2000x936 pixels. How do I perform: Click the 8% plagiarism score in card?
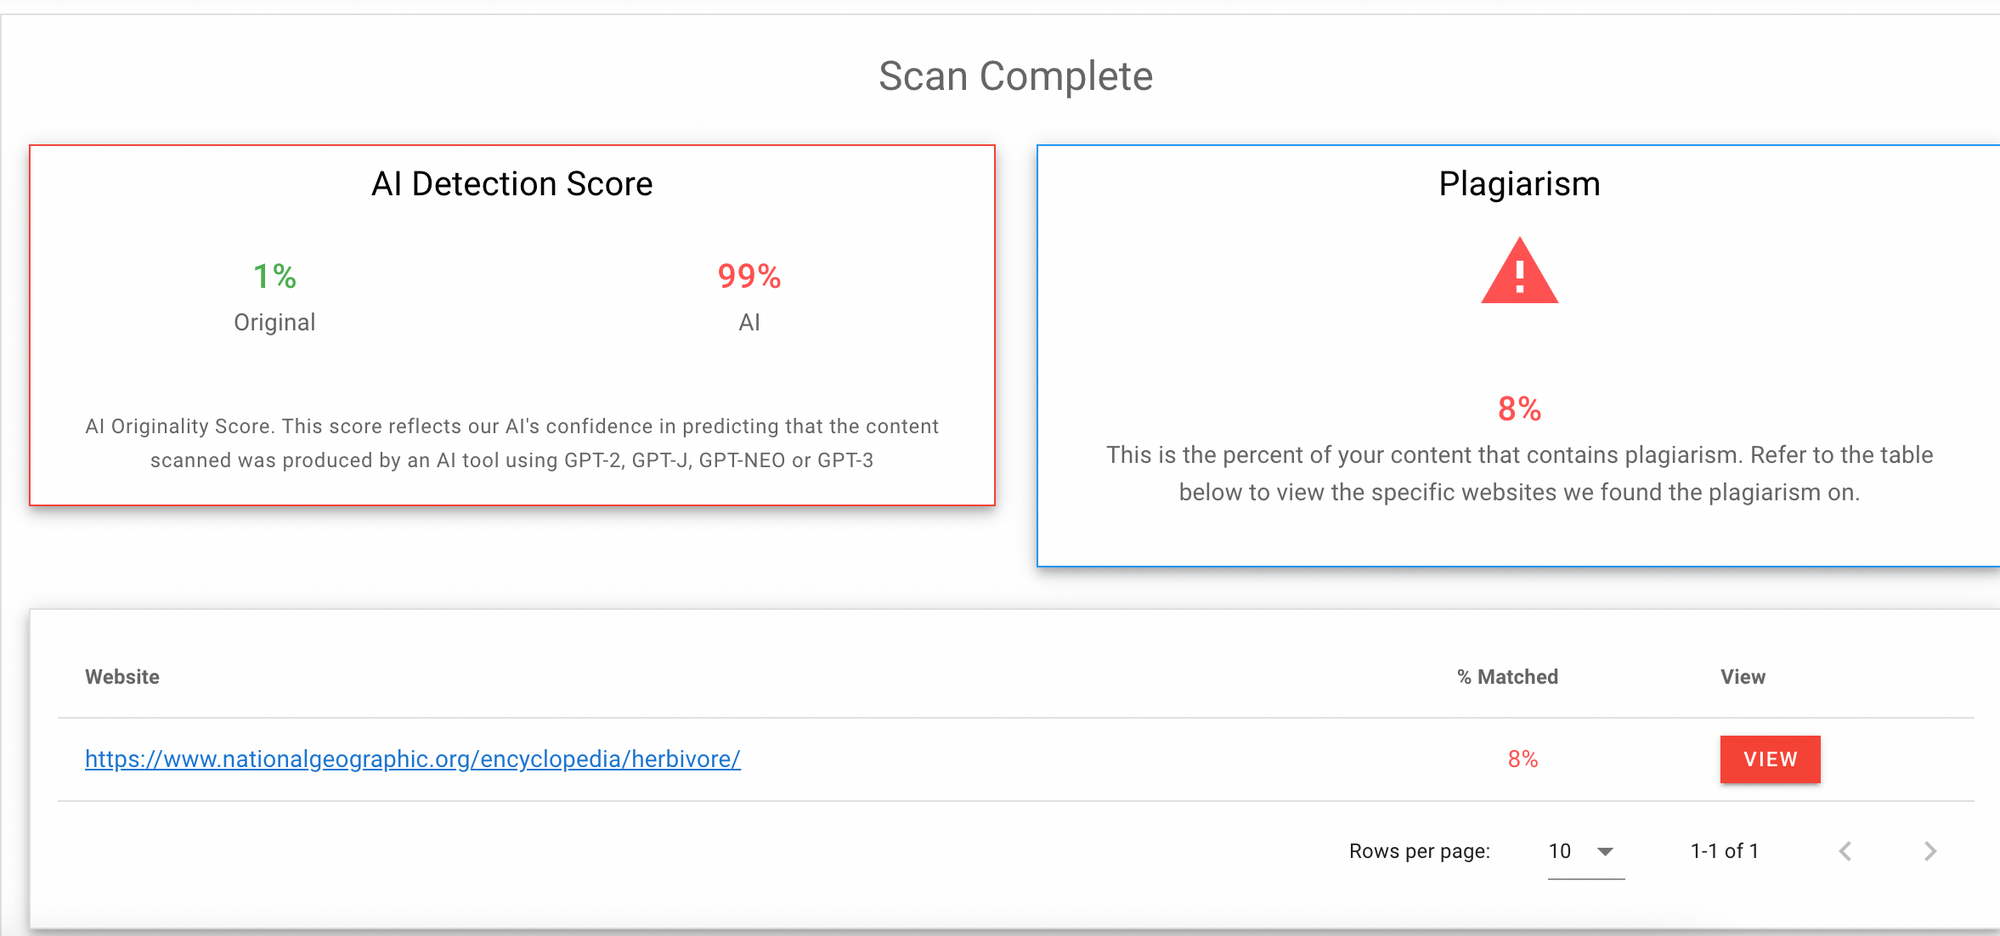1519,409
